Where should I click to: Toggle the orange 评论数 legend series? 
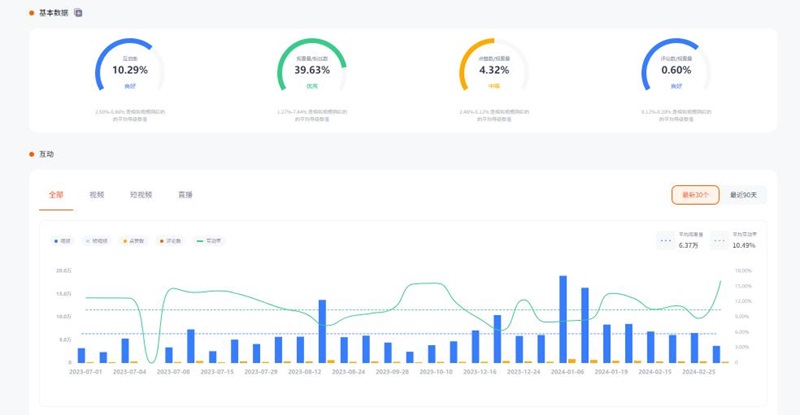pyautogui.click(x=170, y=241)
